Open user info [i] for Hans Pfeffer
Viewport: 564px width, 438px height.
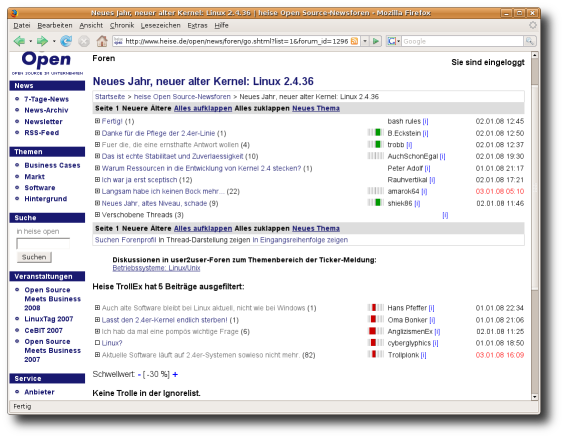432,308
